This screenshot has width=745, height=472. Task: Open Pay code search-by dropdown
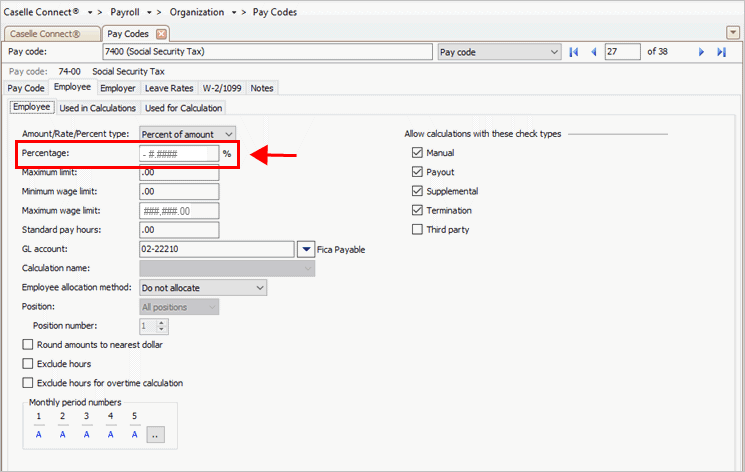click(499, 52)
